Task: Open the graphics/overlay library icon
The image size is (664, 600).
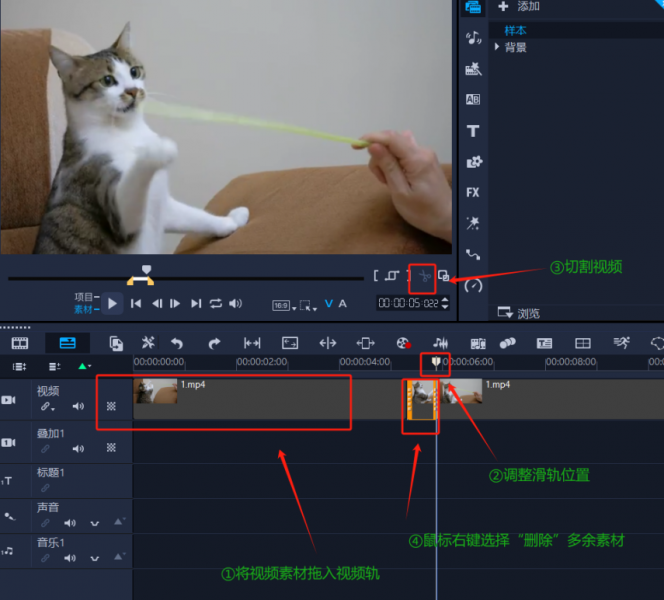Action: [473, 162]
